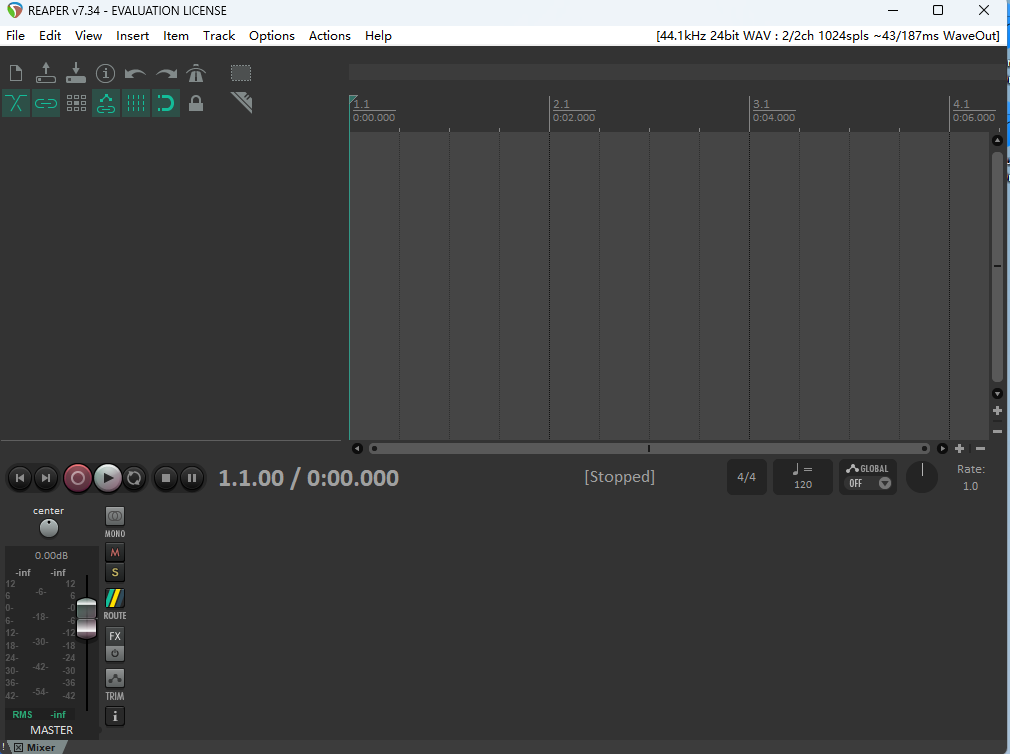Open the Track menu
The height and width of the screenshot is (754, 1010).
[219, 36]
